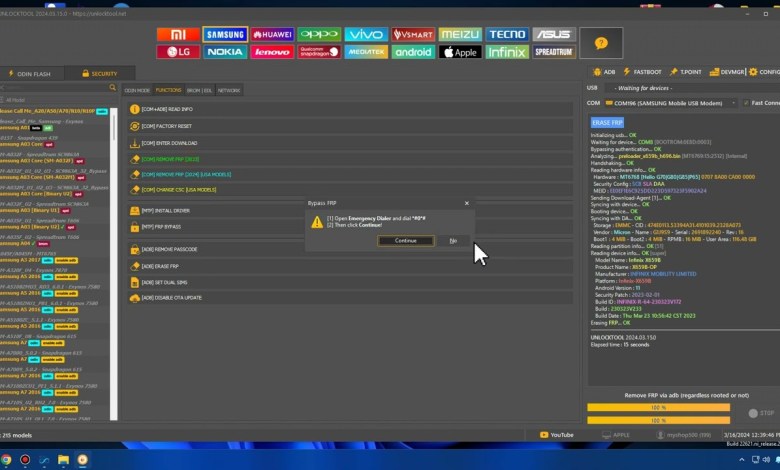
Task: Click the red record app in taskbar
Action: point(25,460)
